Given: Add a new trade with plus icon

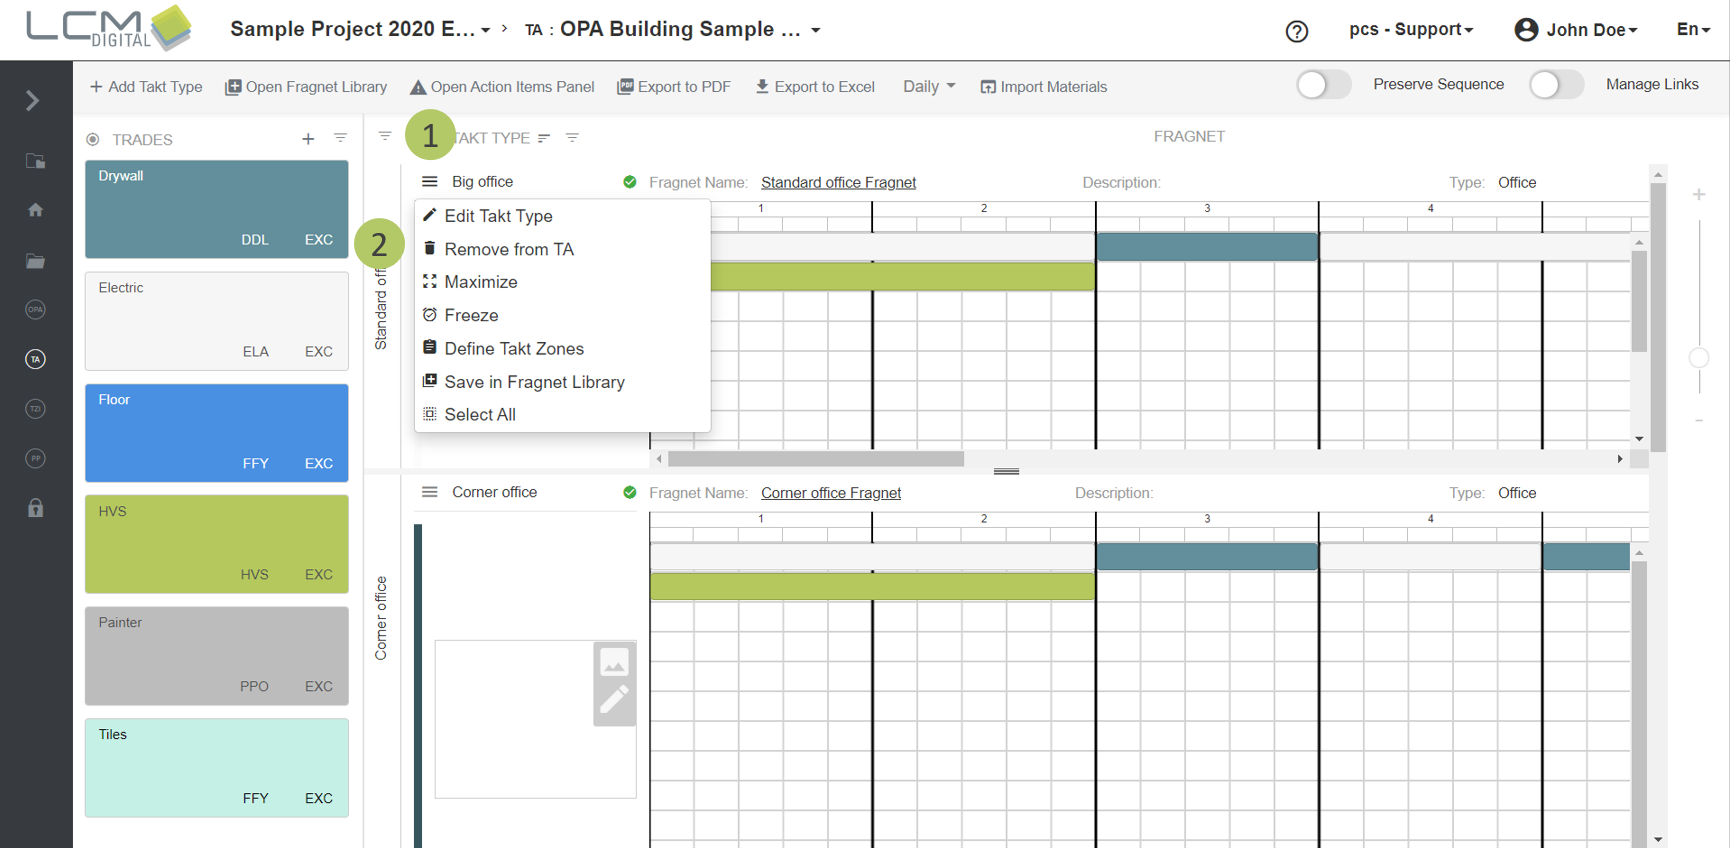Looking at the screenshot, I should (308, 139).
